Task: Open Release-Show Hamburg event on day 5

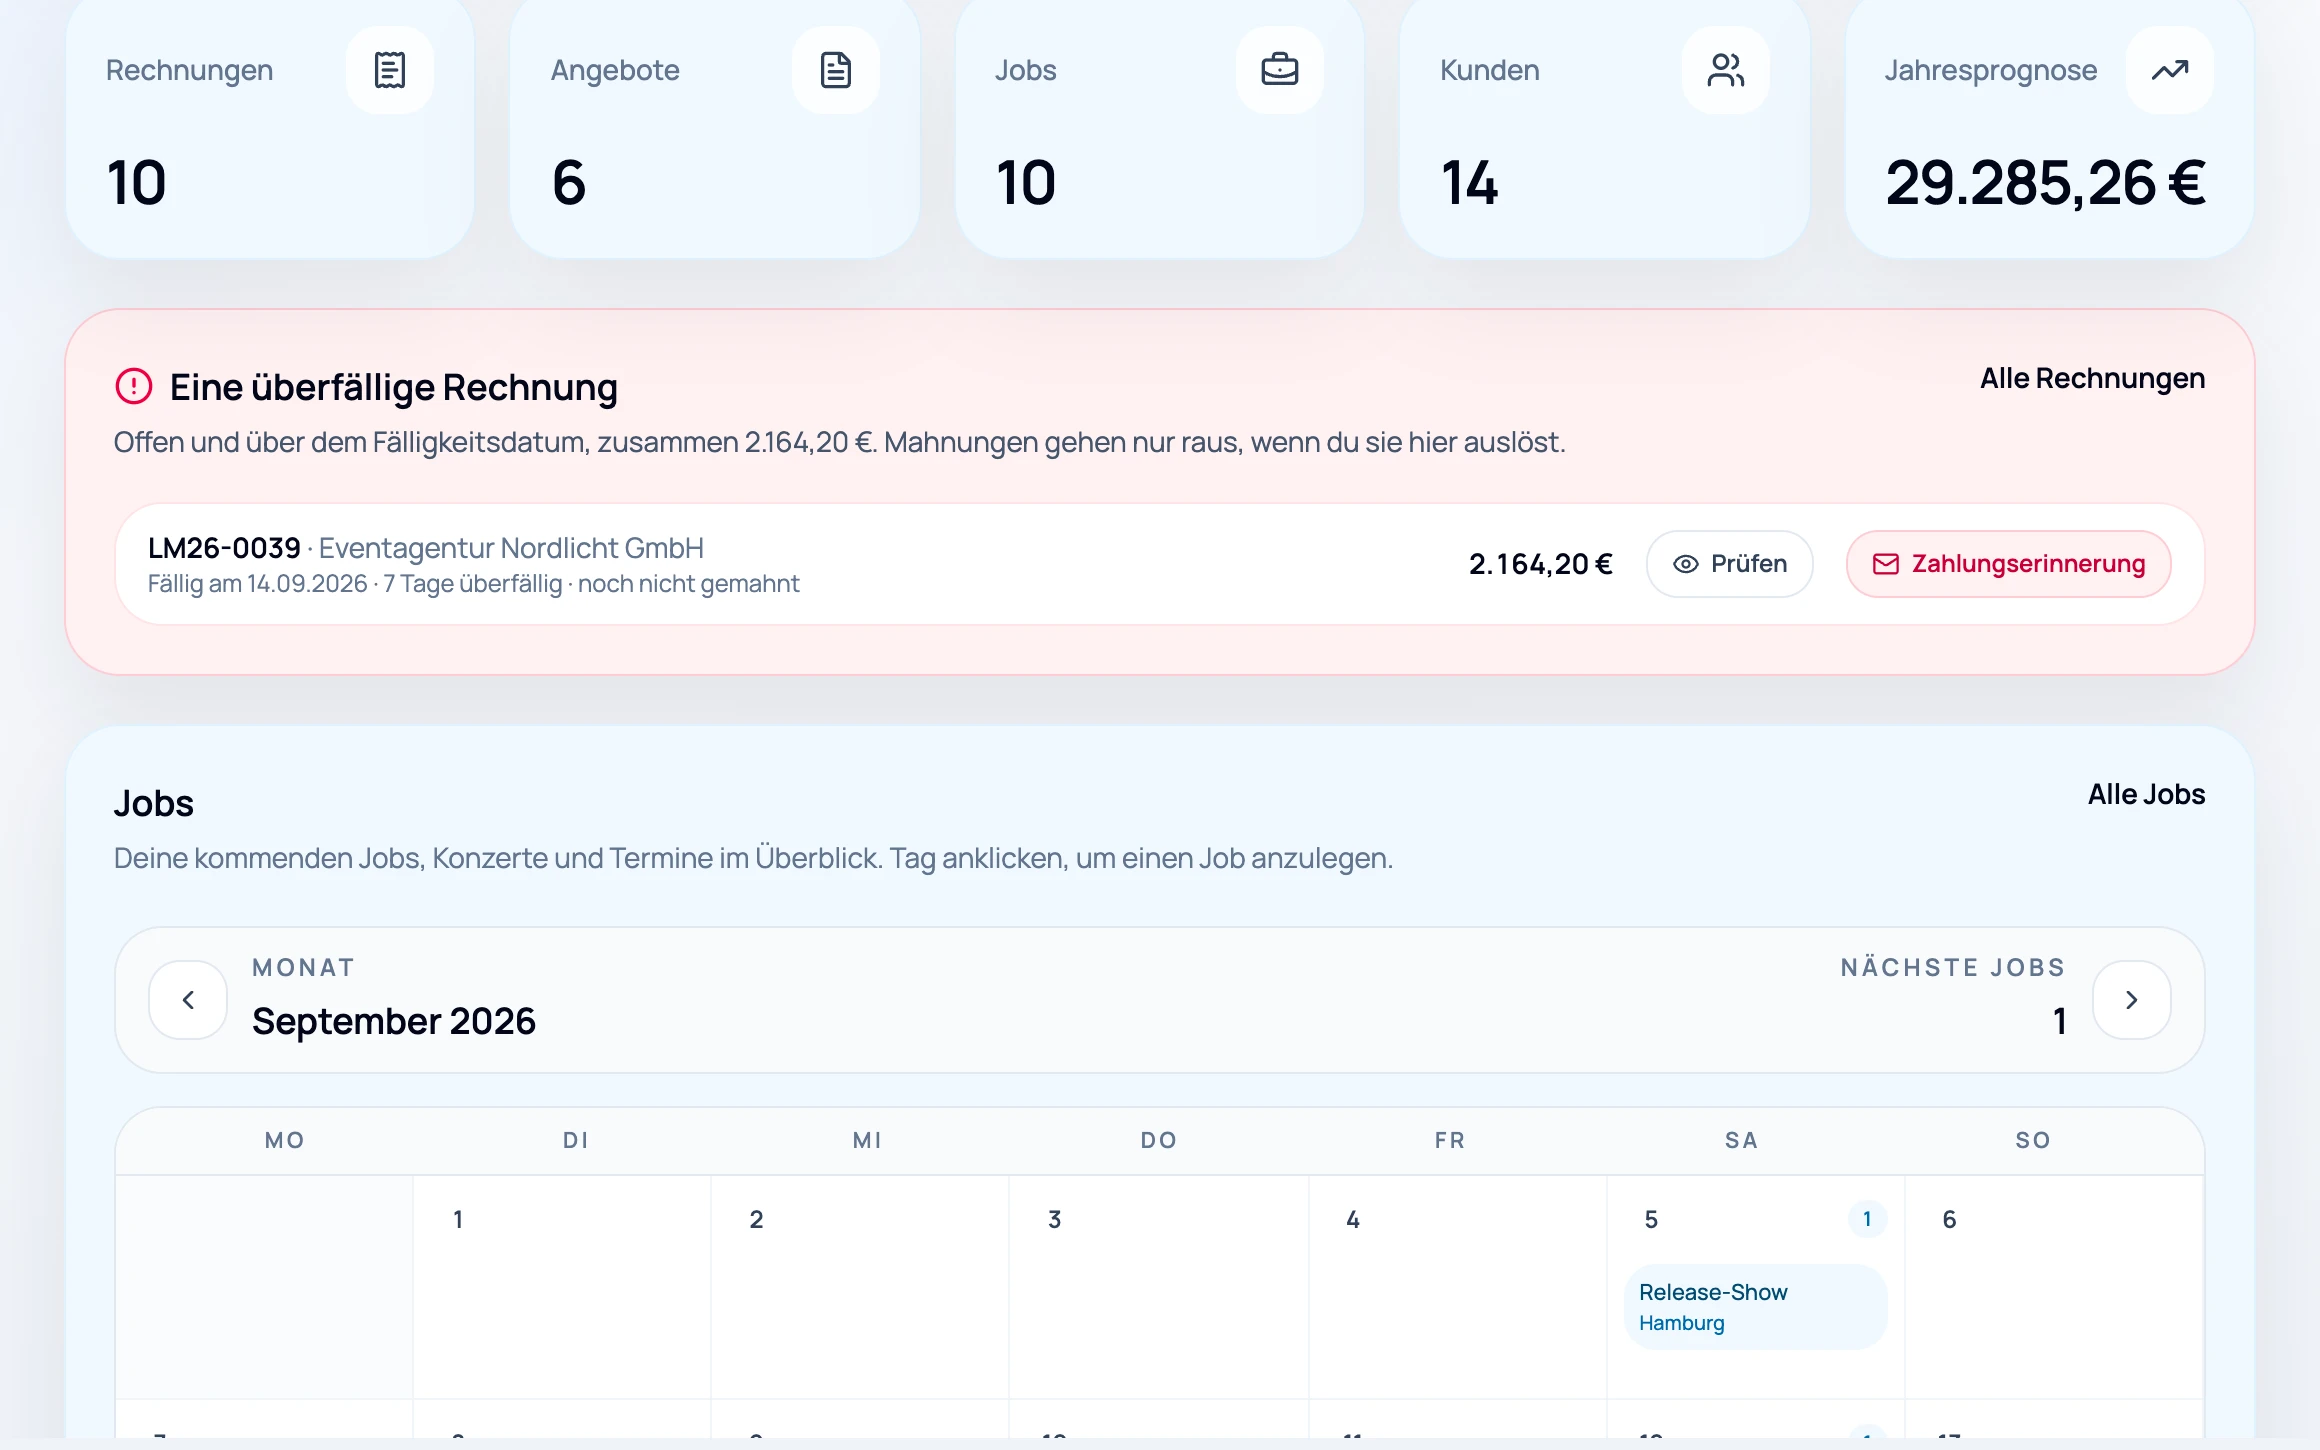Action: coord(1756,1307)
